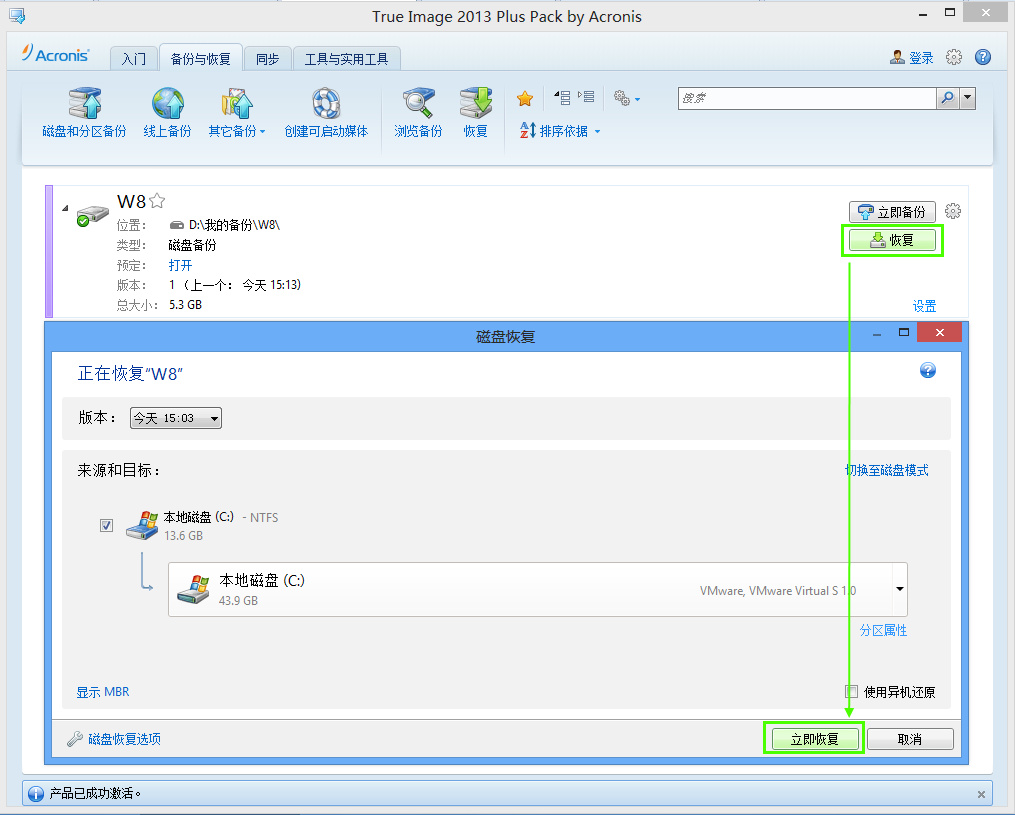1015x815 pixels.
Task: Click in the search field
Action: pyautogui.click(x=807, y=98)
